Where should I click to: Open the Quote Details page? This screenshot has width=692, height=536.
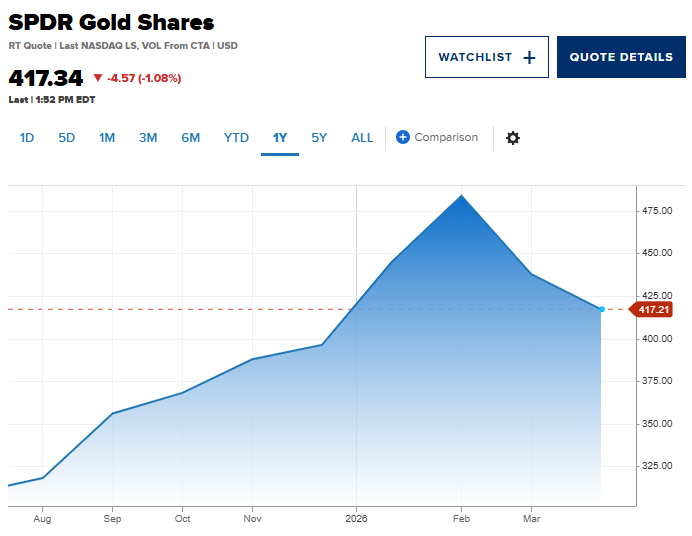[621, 57]
